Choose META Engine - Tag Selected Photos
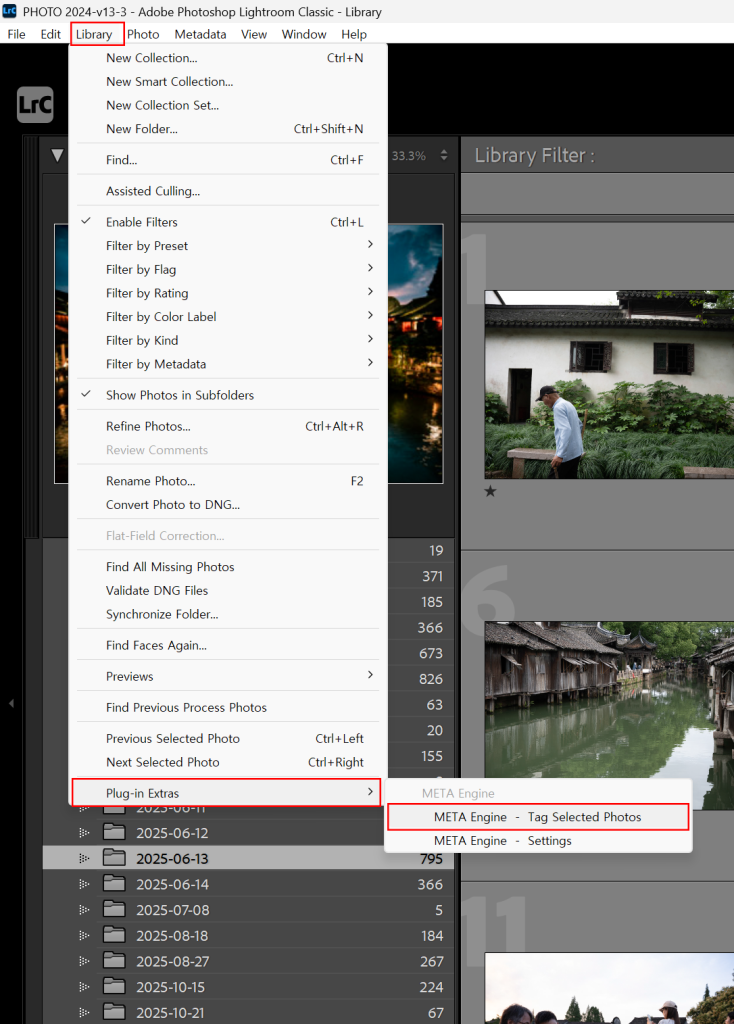Screen dimensions: 734x1024 pos(537,817)
